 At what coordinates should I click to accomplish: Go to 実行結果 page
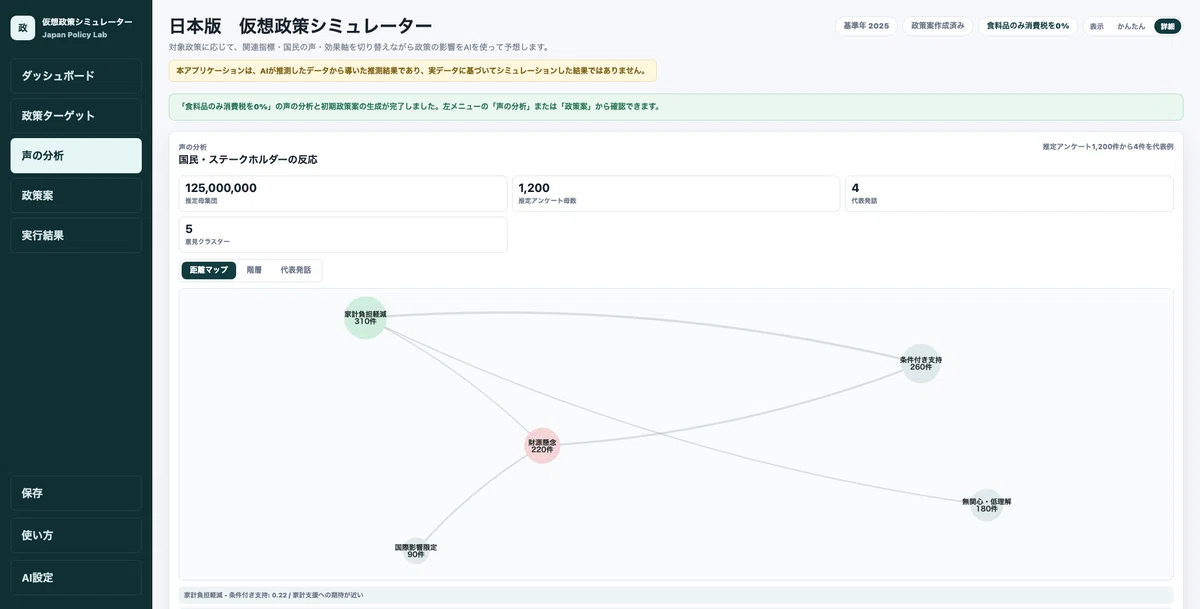point(76,236)
